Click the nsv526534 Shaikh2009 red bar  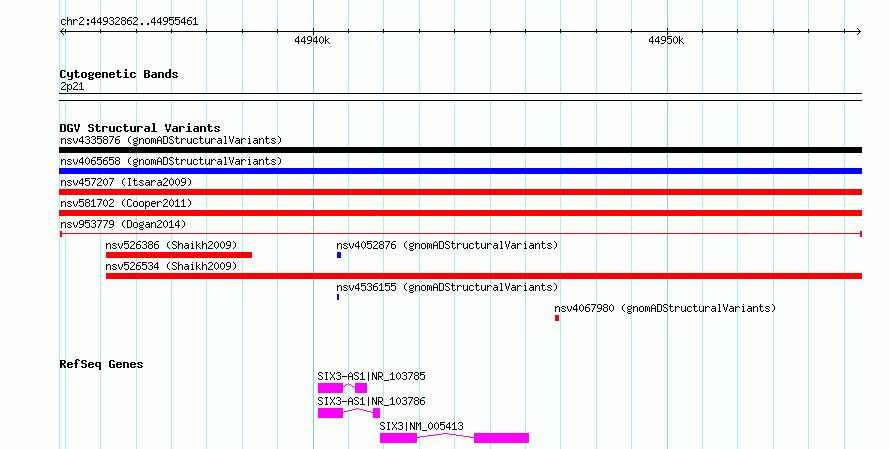point(484,276)
